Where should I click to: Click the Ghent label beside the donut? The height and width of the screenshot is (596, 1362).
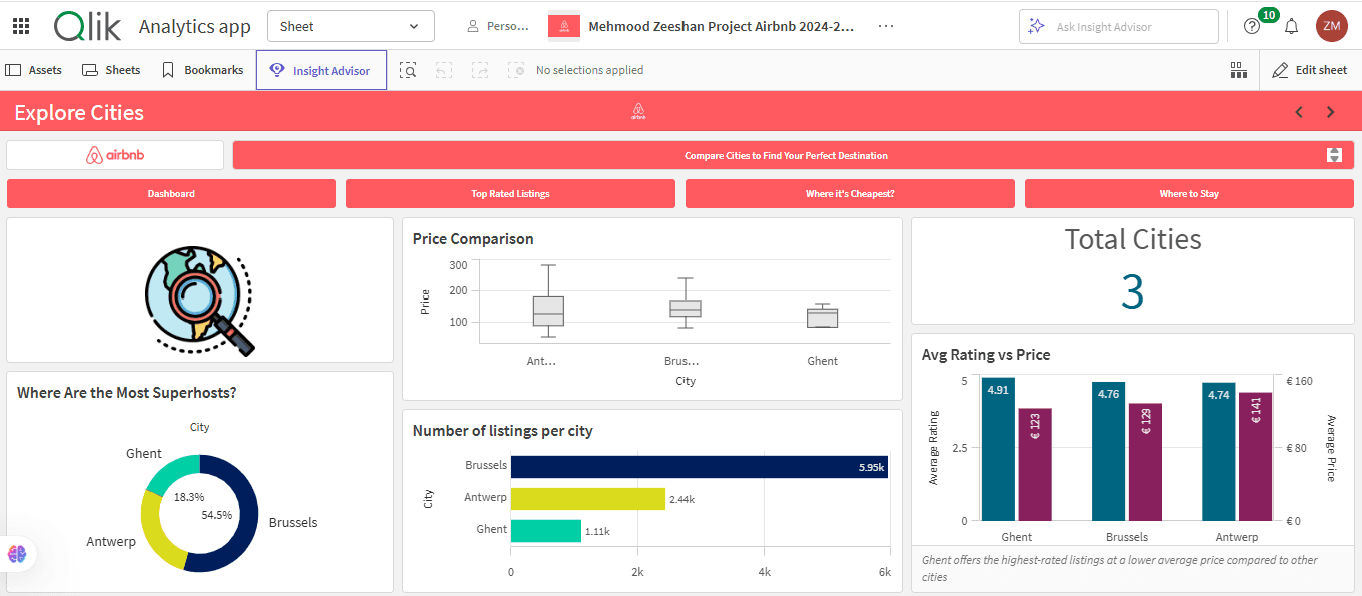click(144, 453)
